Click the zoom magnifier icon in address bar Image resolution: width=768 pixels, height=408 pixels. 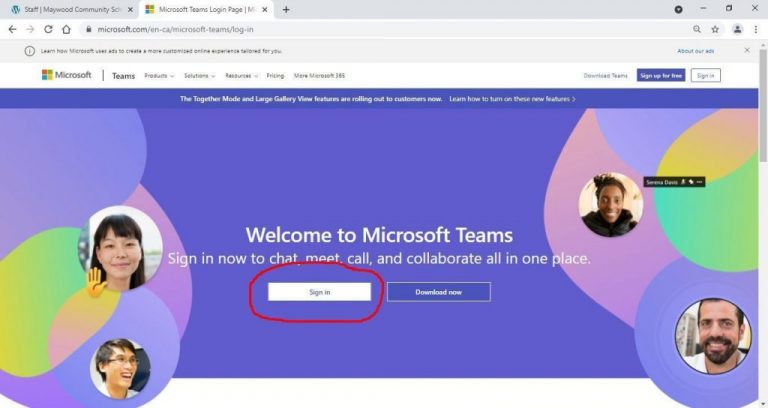(697, 29)
